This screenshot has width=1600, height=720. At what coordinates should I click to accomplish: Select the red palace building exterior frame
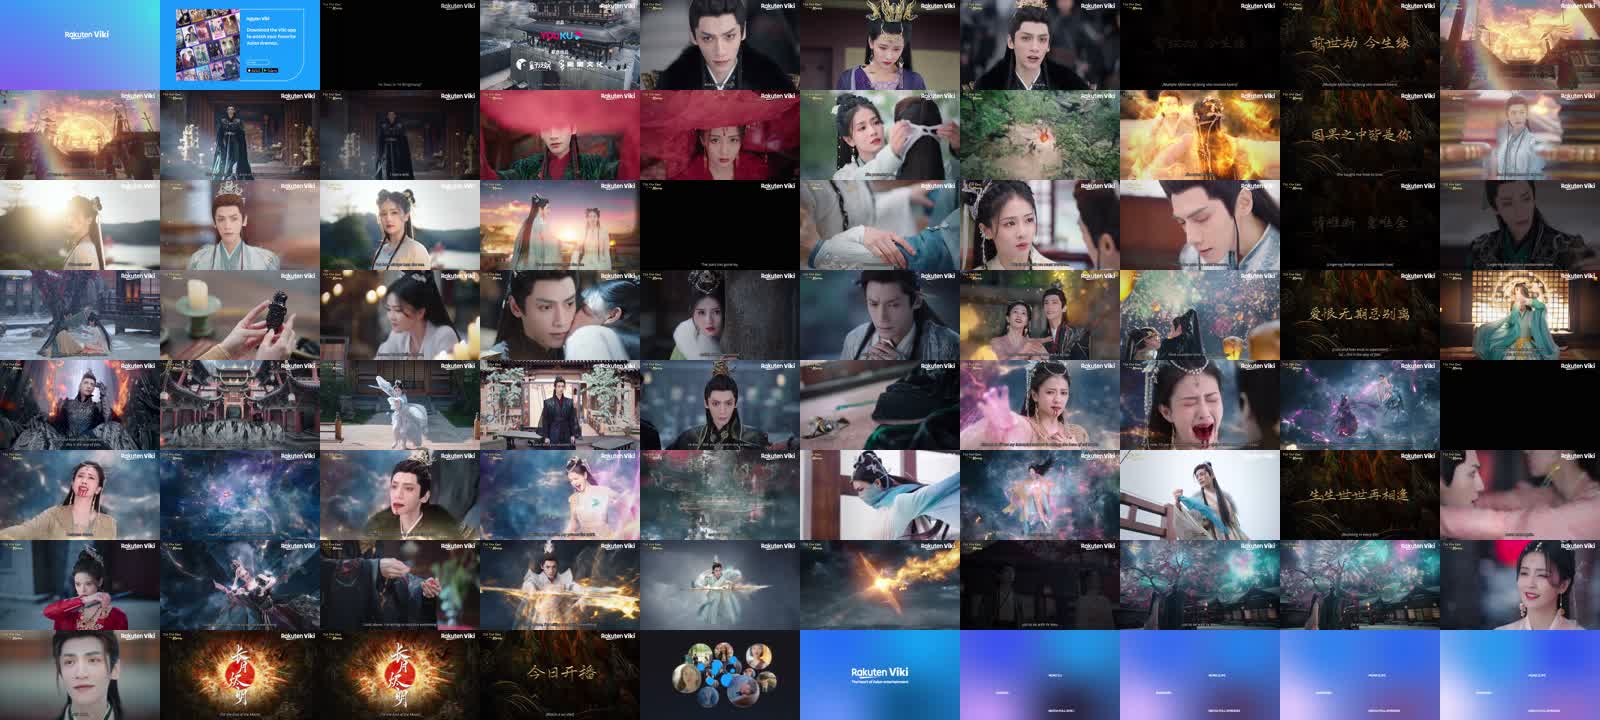[240, 405]
